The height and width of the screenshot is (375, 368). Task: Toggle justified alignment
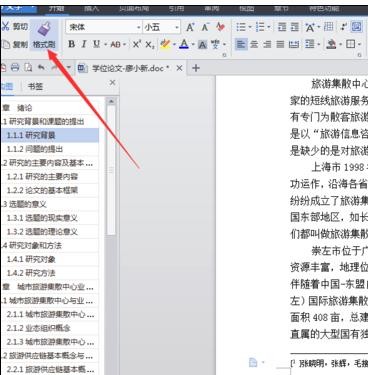coord(281,44)
